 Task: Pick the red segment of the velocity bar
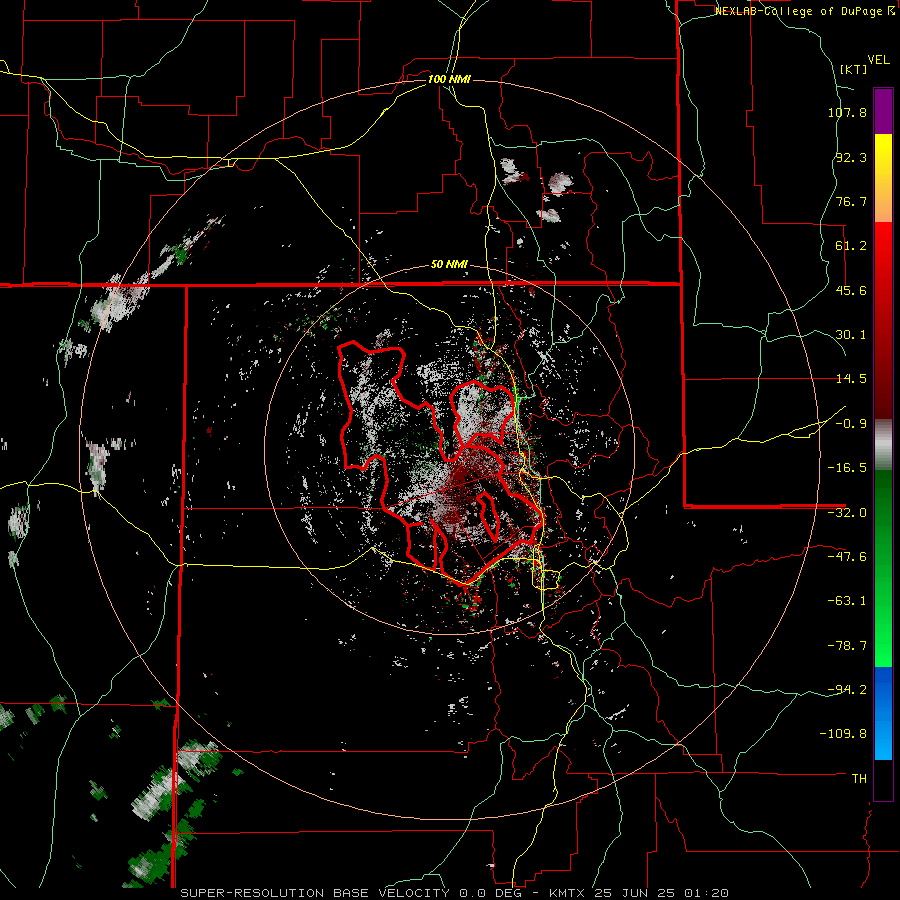(883, 320)
